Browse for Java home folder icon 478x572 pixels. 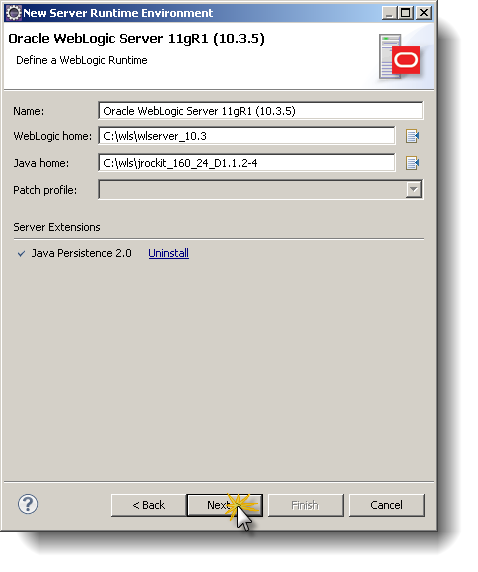pos(412,163)
